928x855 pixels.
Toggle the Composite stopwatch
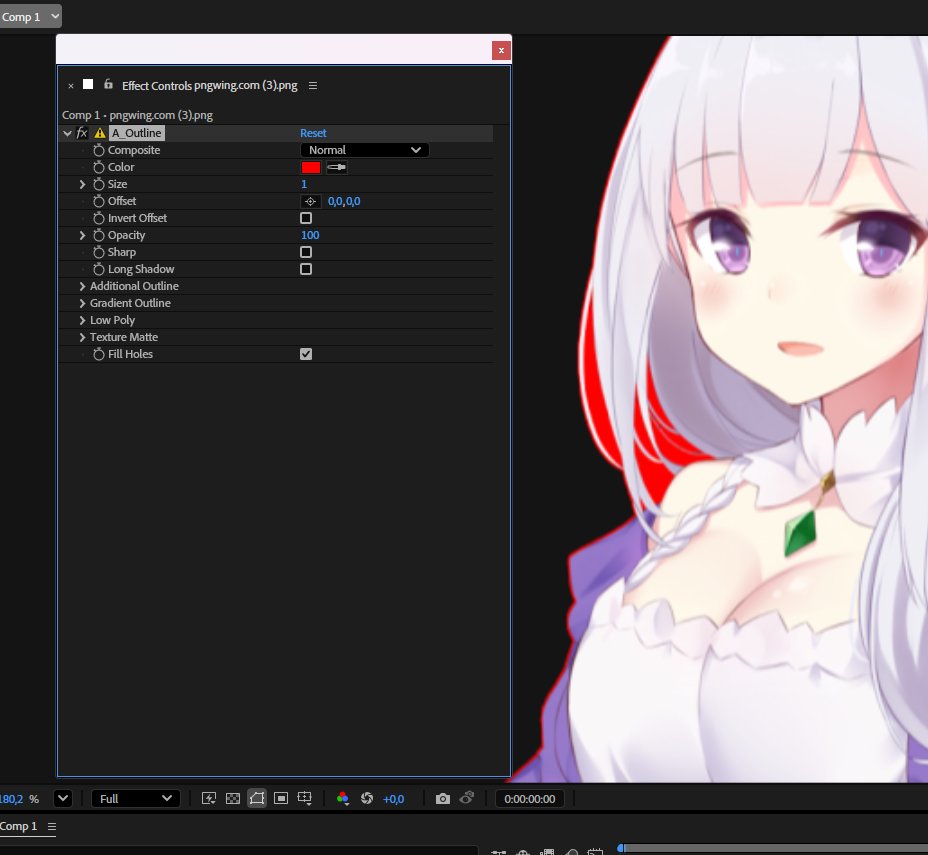pyautogui.click(x=99, y=150)
